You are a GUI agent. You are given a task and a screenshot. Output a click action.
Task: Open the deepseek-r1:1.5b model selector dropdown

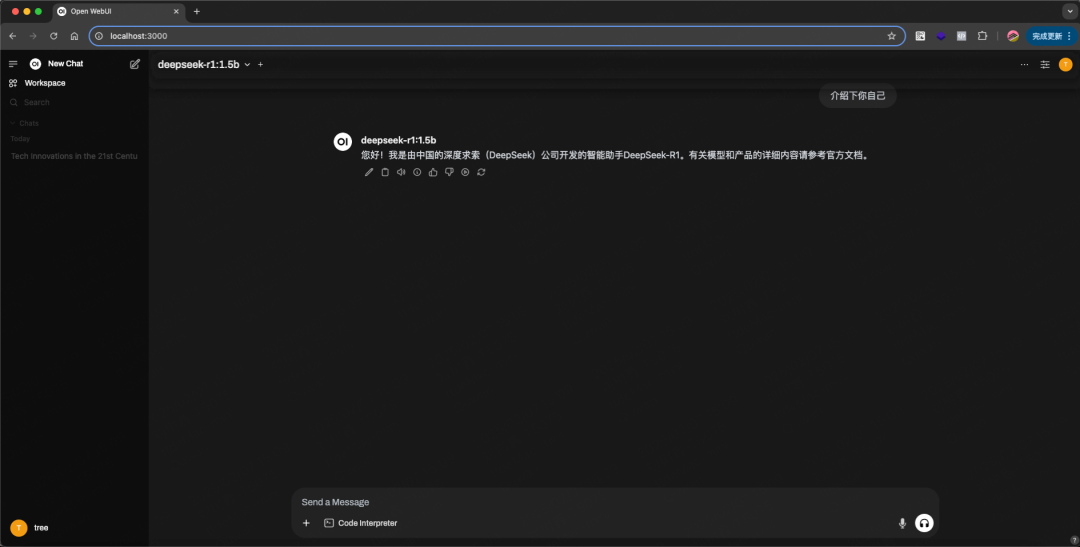pyautogui.click(x=204, y=65)
